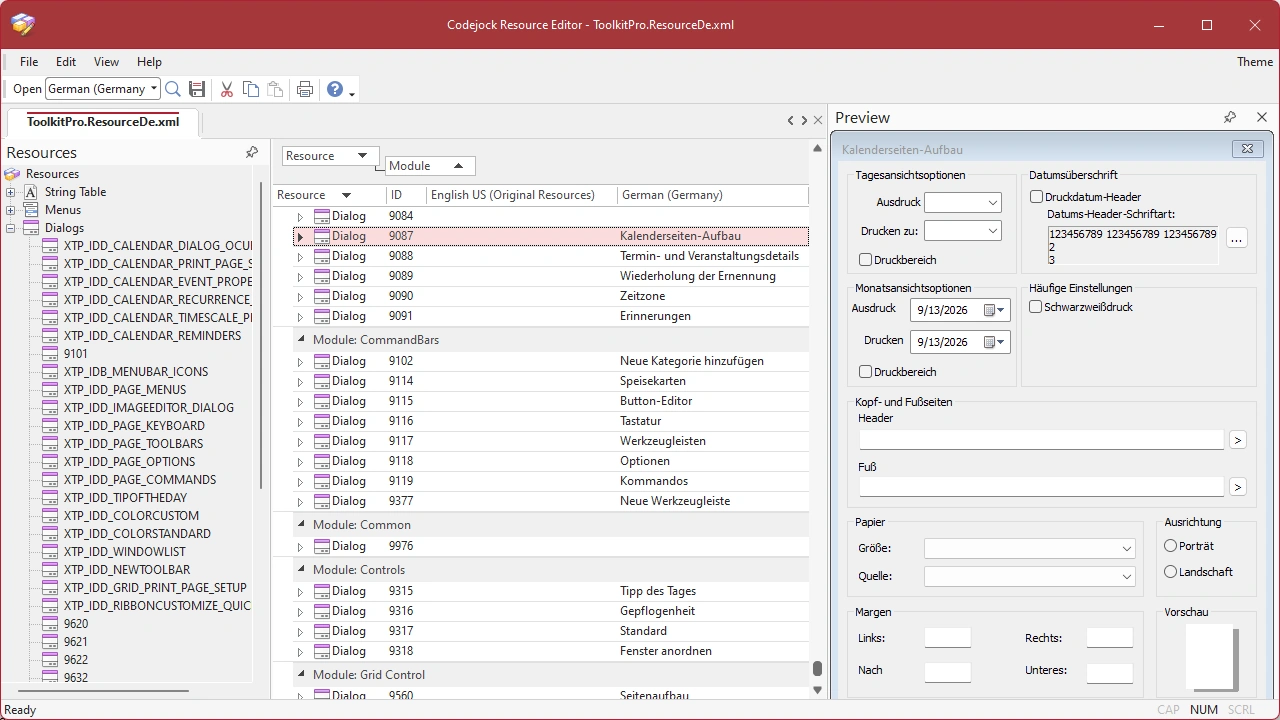Collapse the Module: Controls group

[302, 570]
